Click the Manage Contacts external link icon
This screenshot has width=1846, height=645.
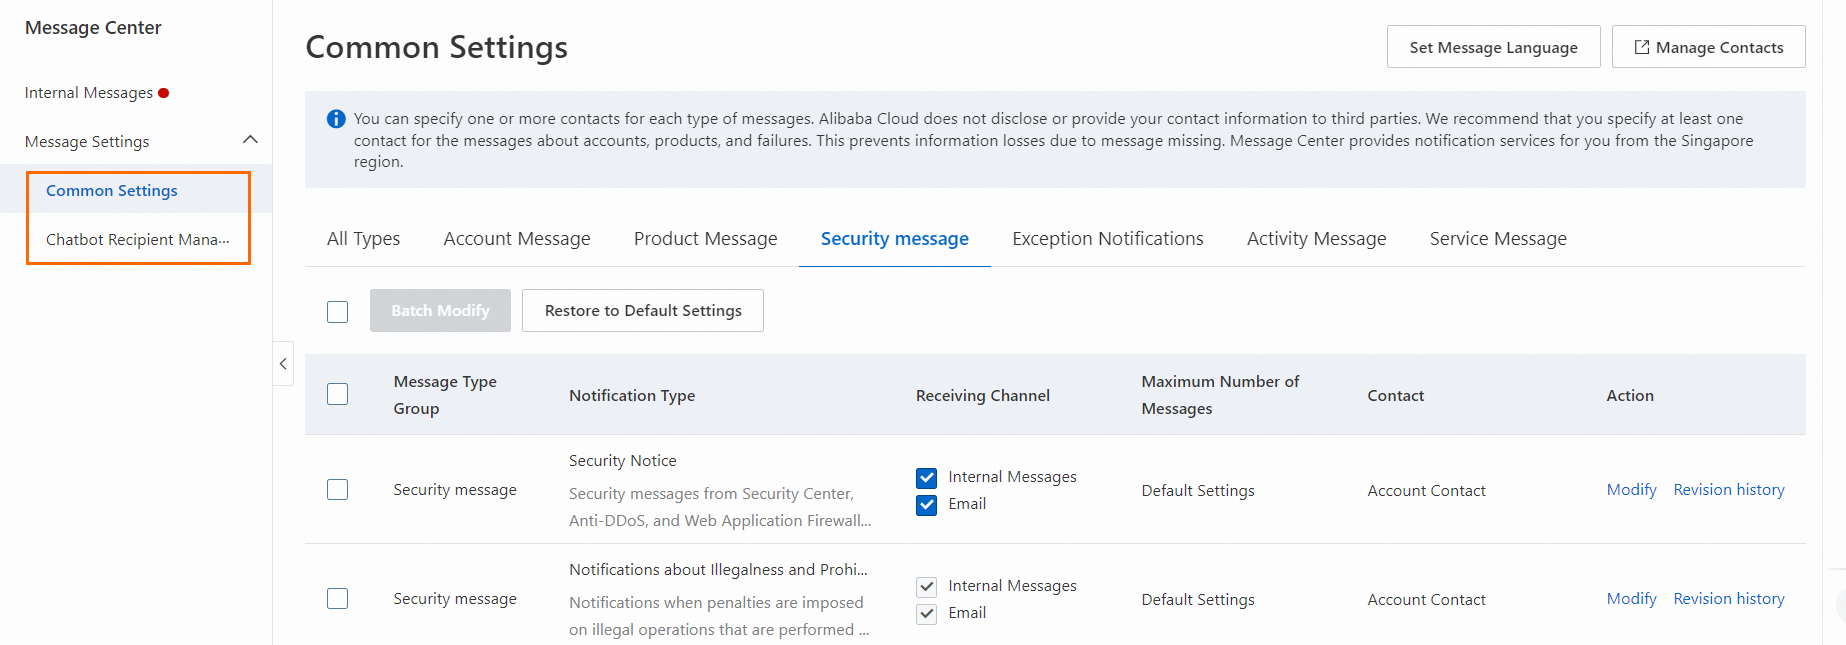tap(1641, 47)
